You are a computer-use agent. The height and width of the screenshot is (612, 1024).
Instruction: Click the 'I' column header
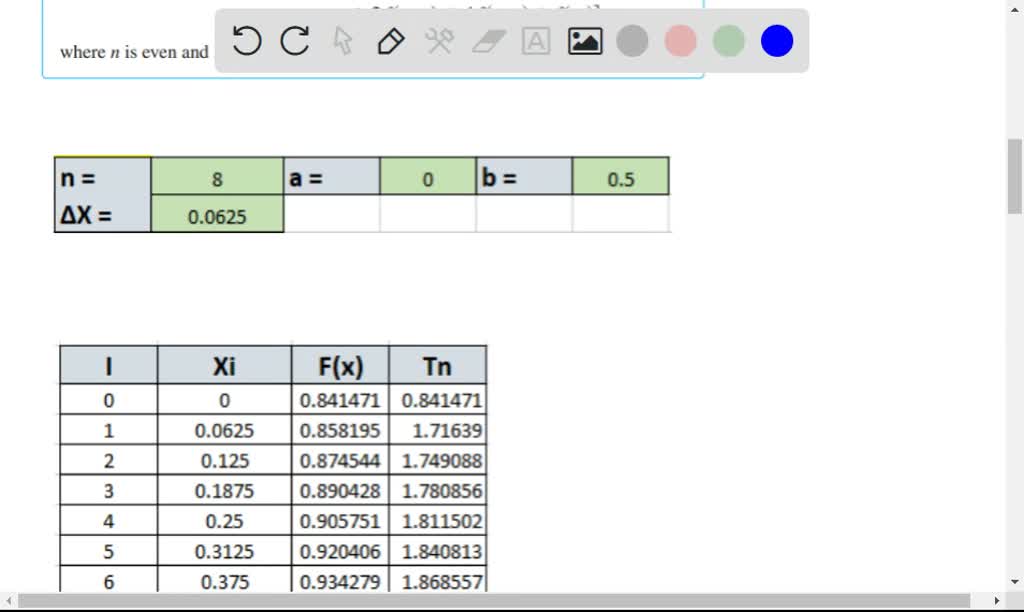pos(108,365)
